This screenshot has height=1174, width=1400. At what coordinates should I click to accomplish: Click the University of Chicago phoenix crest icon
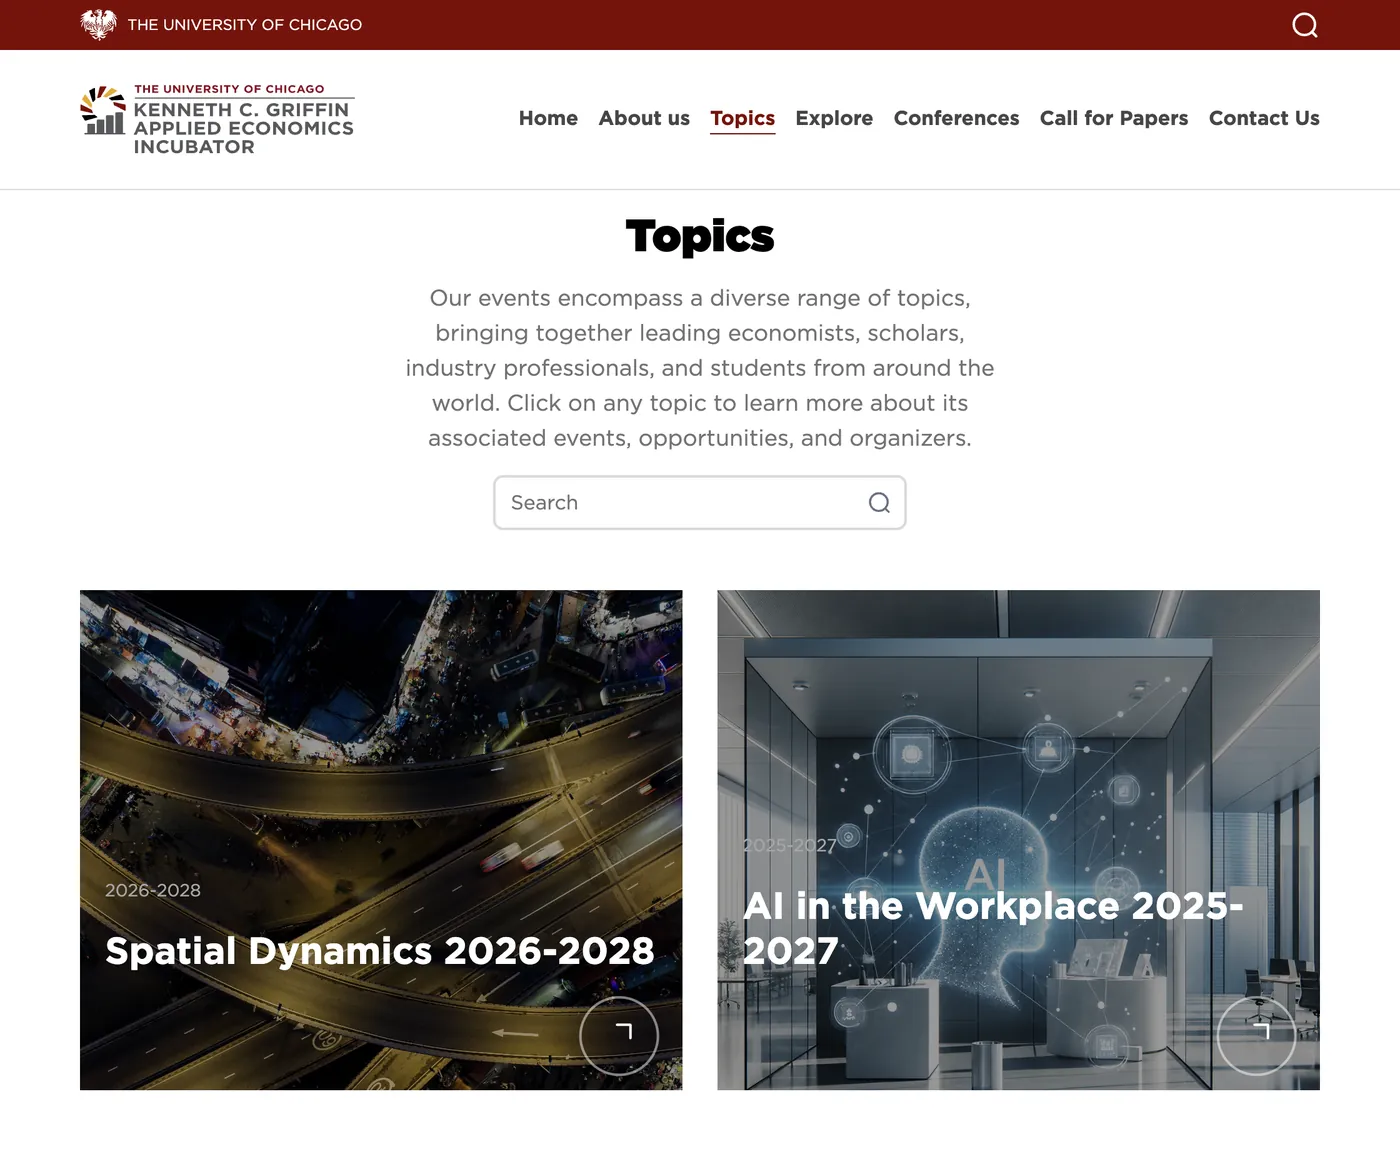click(x=98, y=24)
